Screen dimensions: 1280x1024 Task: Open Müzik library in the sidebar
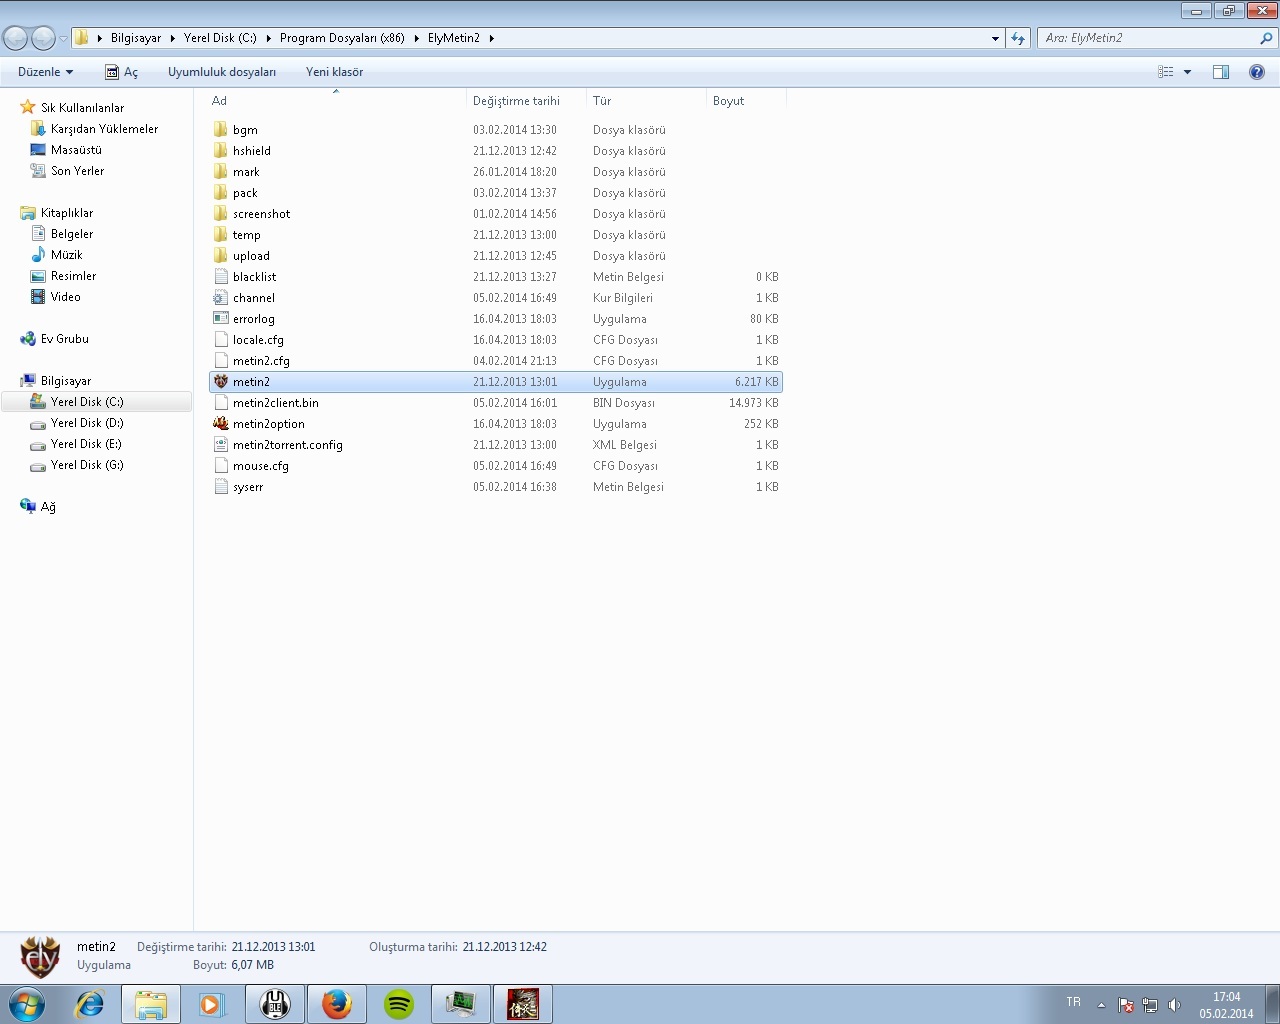click(67, 255)
